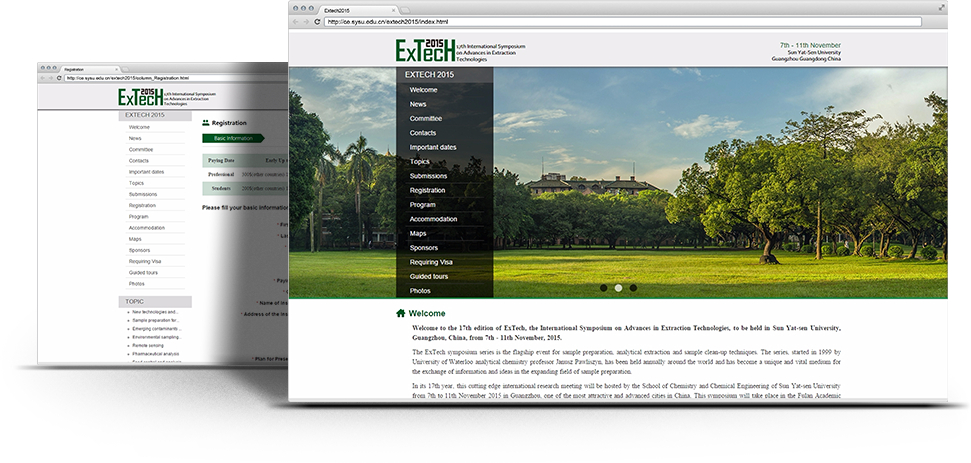
Task: Reload the Registration page in the back browser
Action: click(x=60, y=78)
